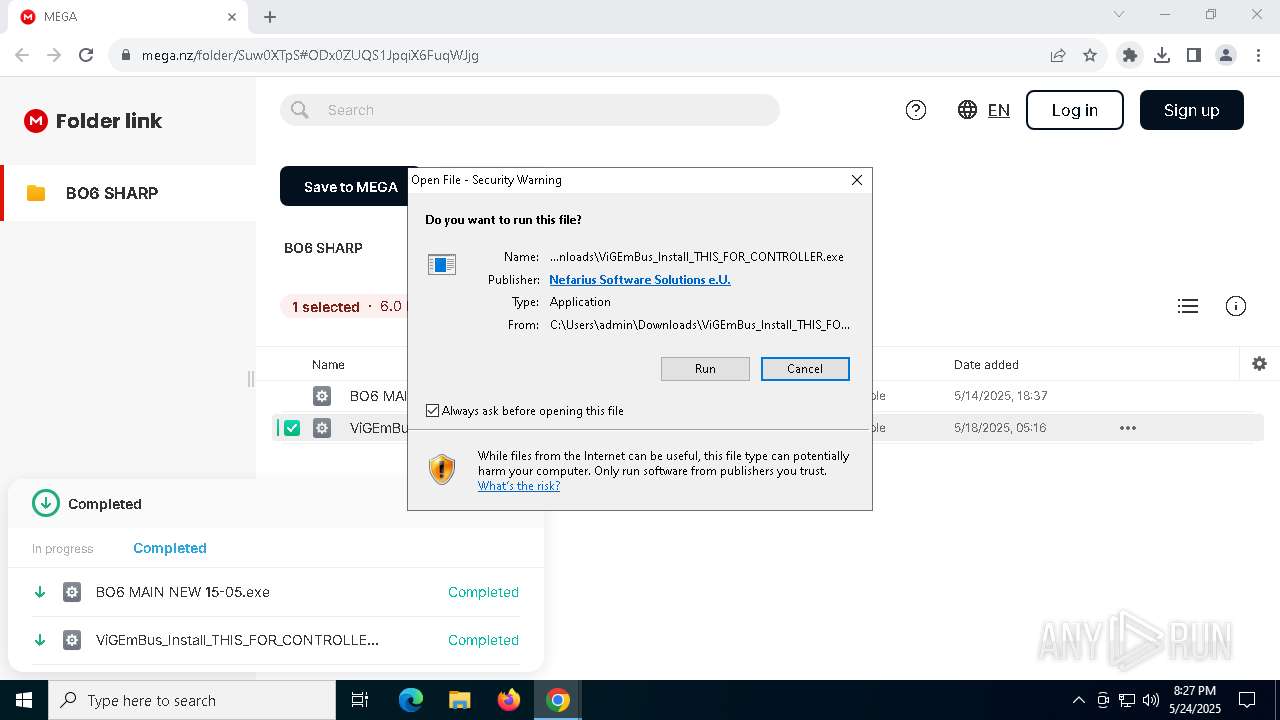
Task: Click Run in the Security Warning dialog
Action: tap(705, 369)
